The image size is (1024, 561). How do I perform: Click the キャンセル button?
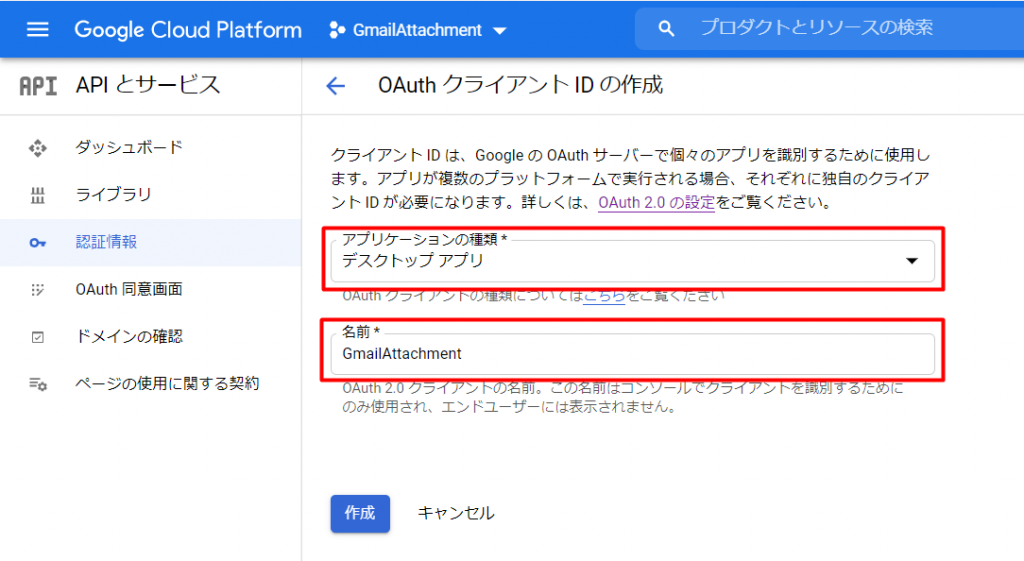click(456, 513)
